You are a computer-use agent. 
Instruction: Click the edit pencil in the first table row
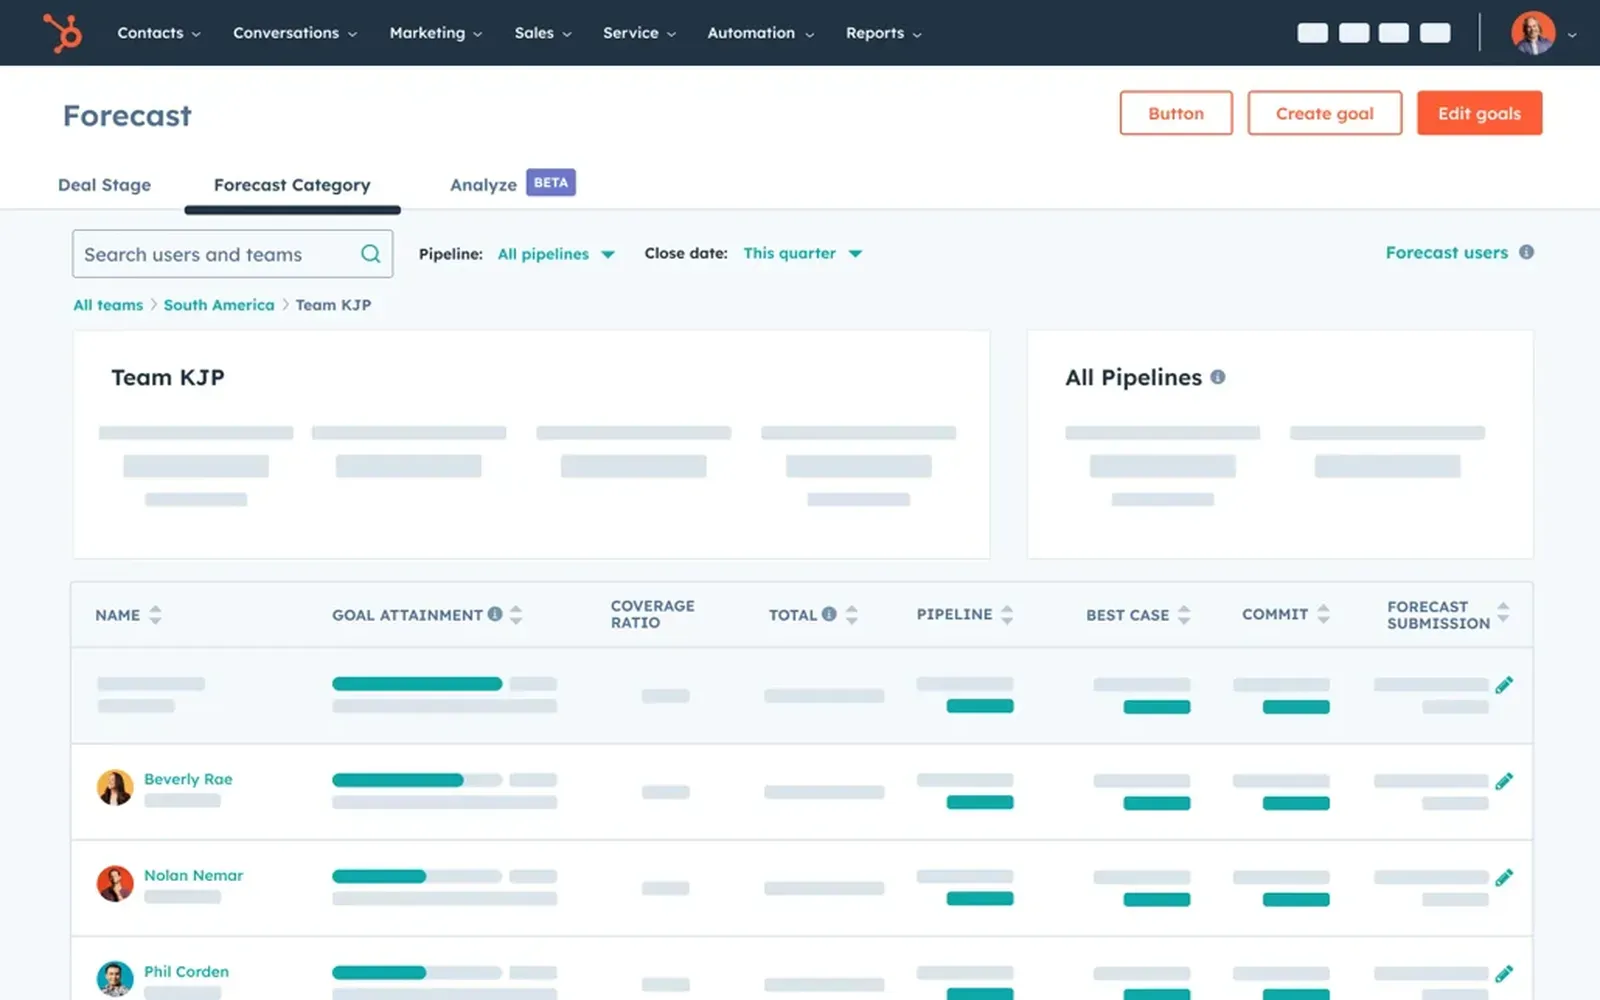(1505, 684)
